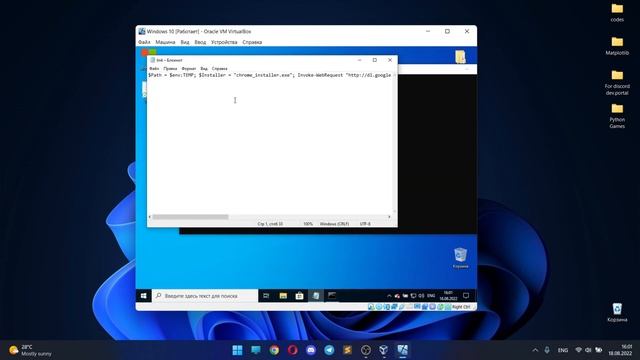Click the guest network tray icon

pos(413,296)
